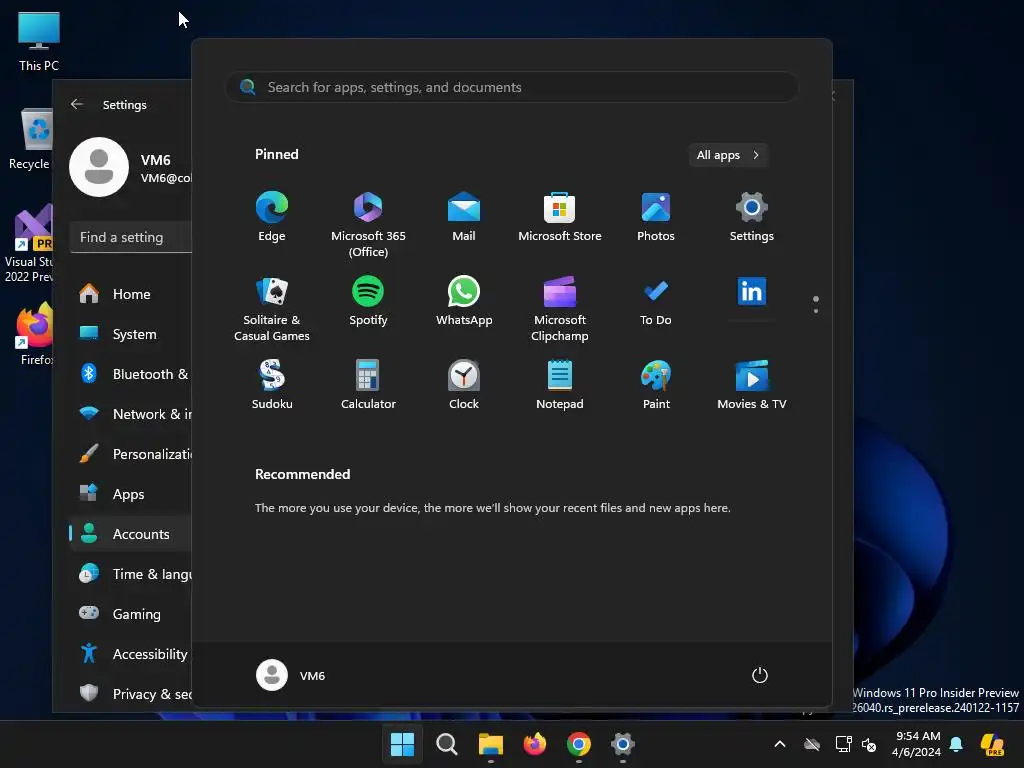Click the VM6 profile picture in Settings

pyautogui.click(x=99, y=167)
